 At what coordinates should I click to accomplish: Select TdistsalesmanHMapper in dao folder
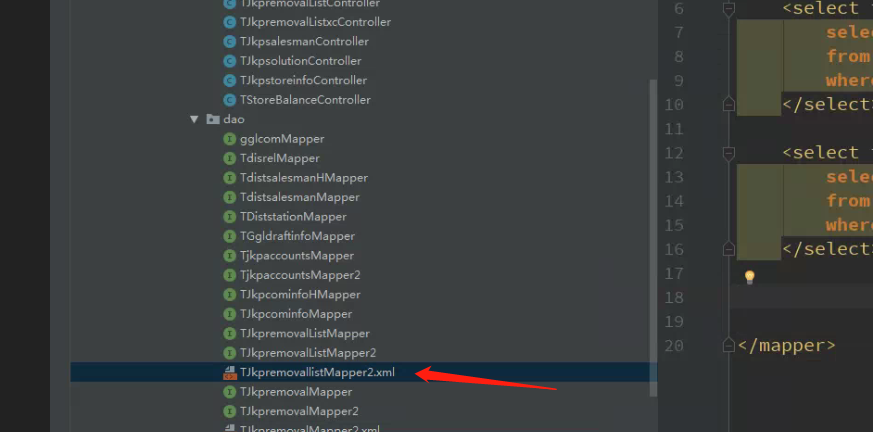click(x=304, y=178)
